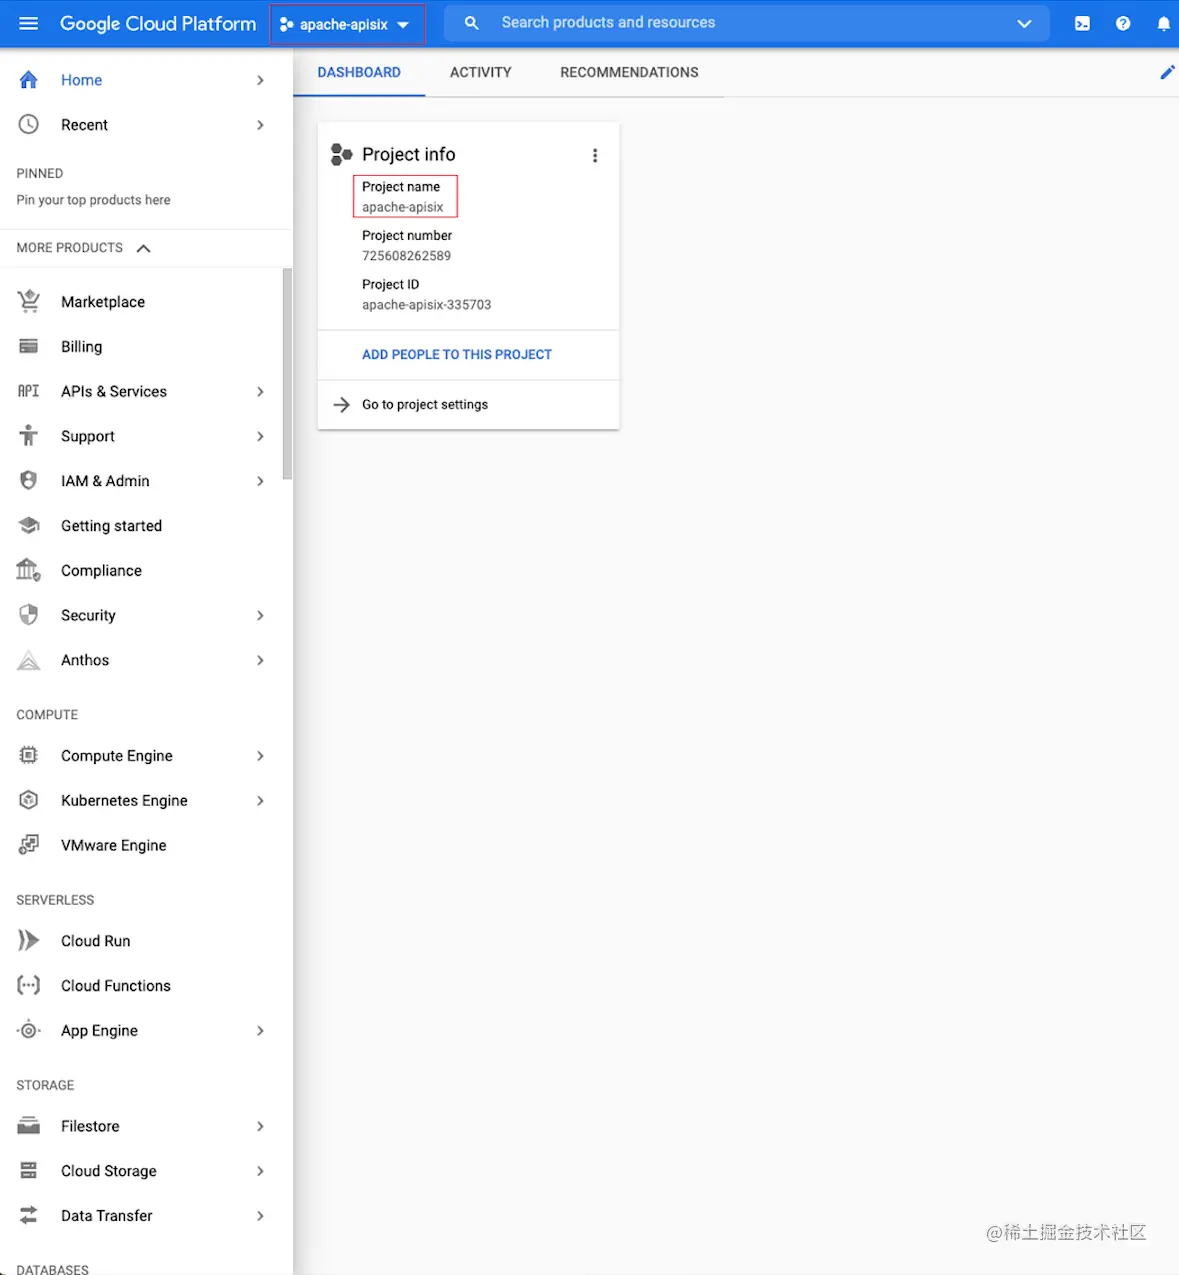Click the Data Transfer arrows icon
1179x1275 pixels.
pyautogui.click(x=29, y=1215)
